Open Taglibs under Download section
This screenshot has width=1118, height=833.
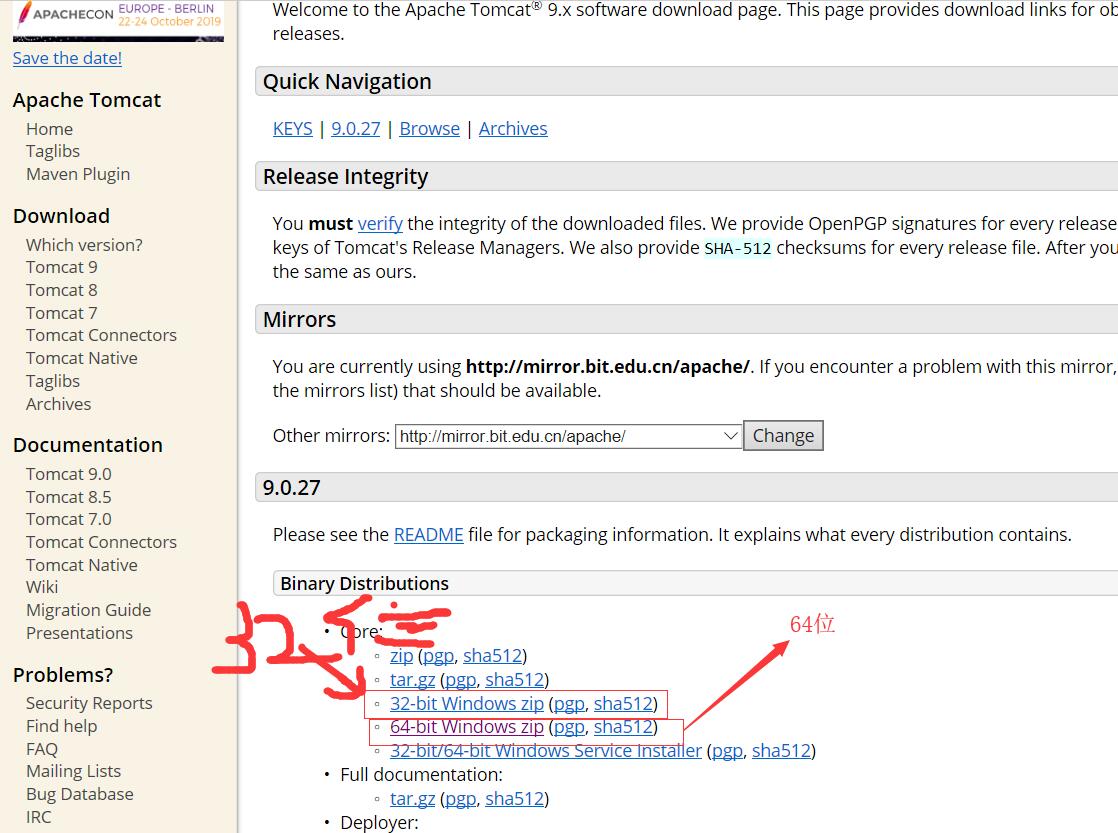point(53,381)
